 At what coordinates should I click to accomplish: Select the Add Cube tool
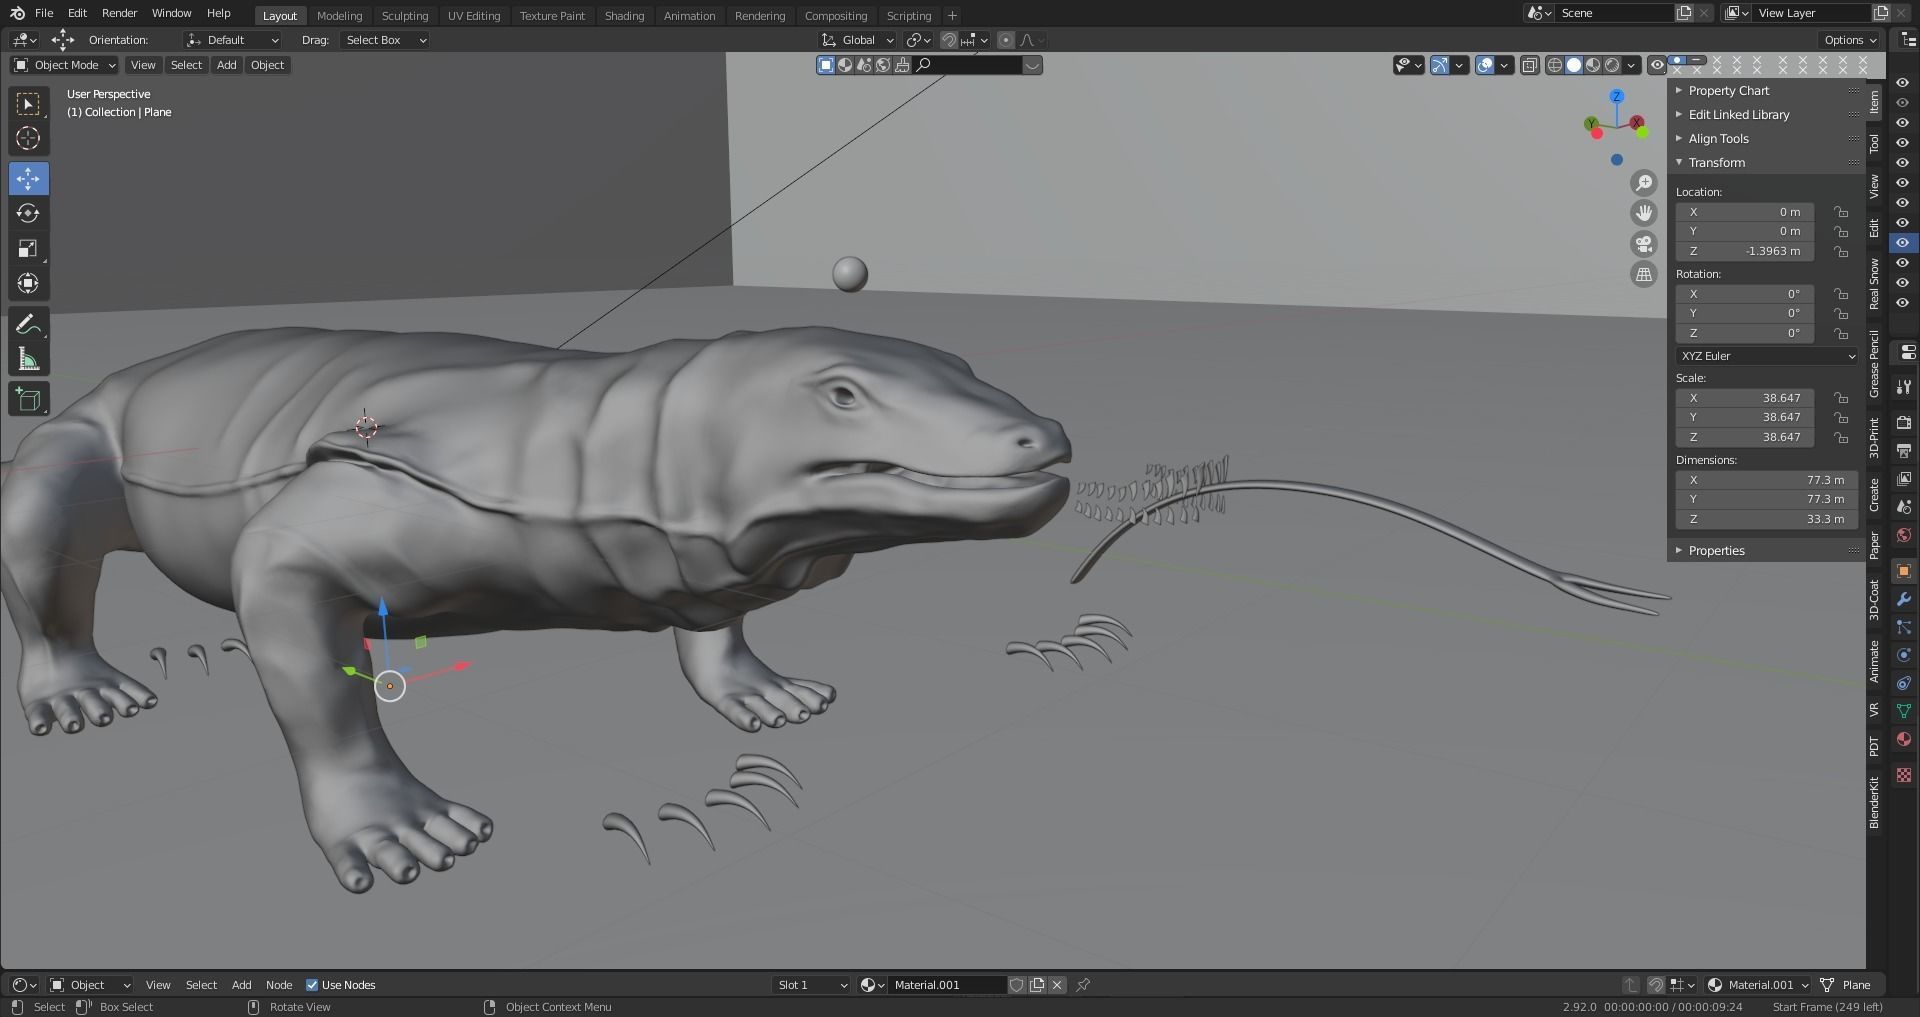click(28, 400)
